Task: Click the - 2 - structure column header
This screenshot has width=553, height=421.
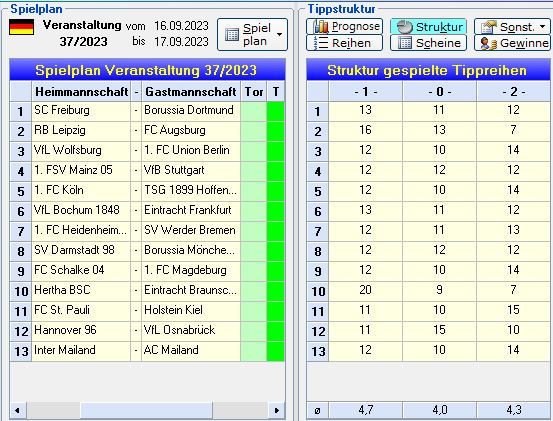Action: click(x=514, y=92)
